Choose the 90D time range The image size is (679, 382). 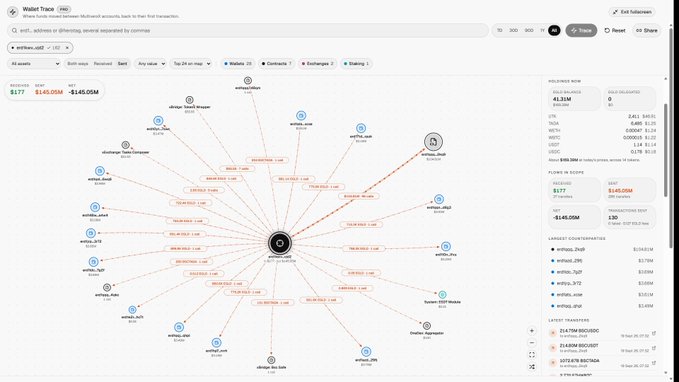tap(529, 30)
